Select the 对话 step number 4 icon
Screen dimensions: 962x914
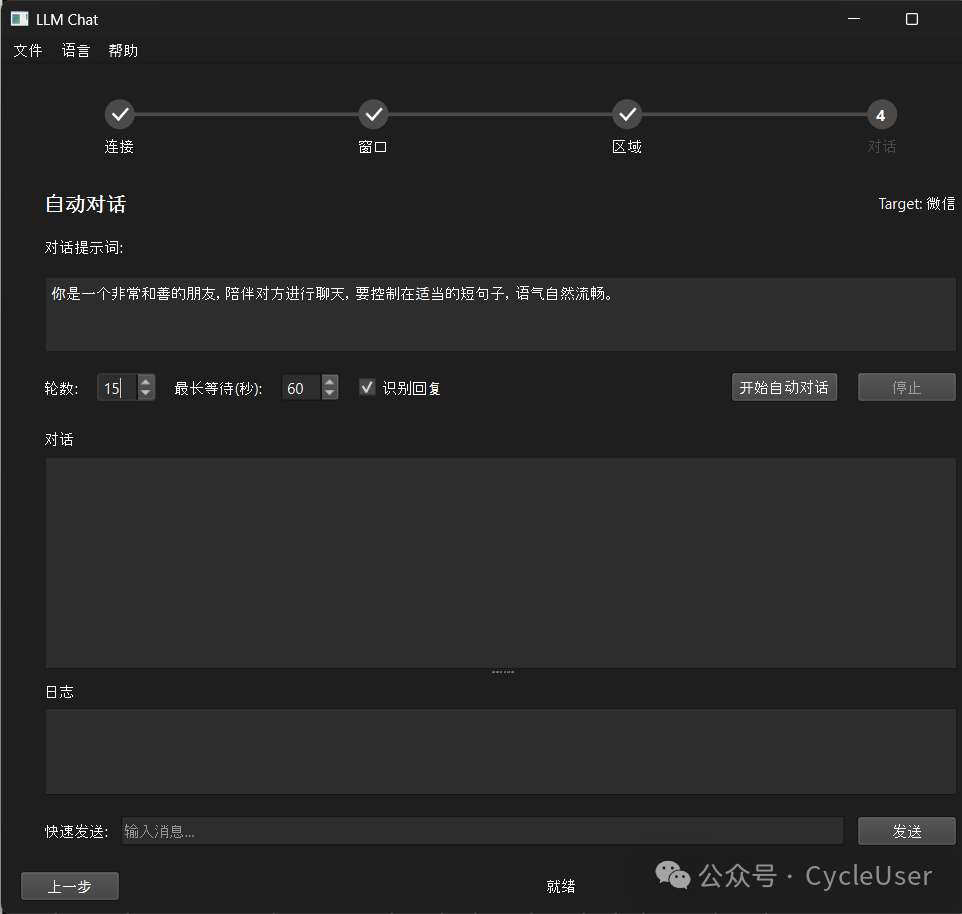coord(881,114)
